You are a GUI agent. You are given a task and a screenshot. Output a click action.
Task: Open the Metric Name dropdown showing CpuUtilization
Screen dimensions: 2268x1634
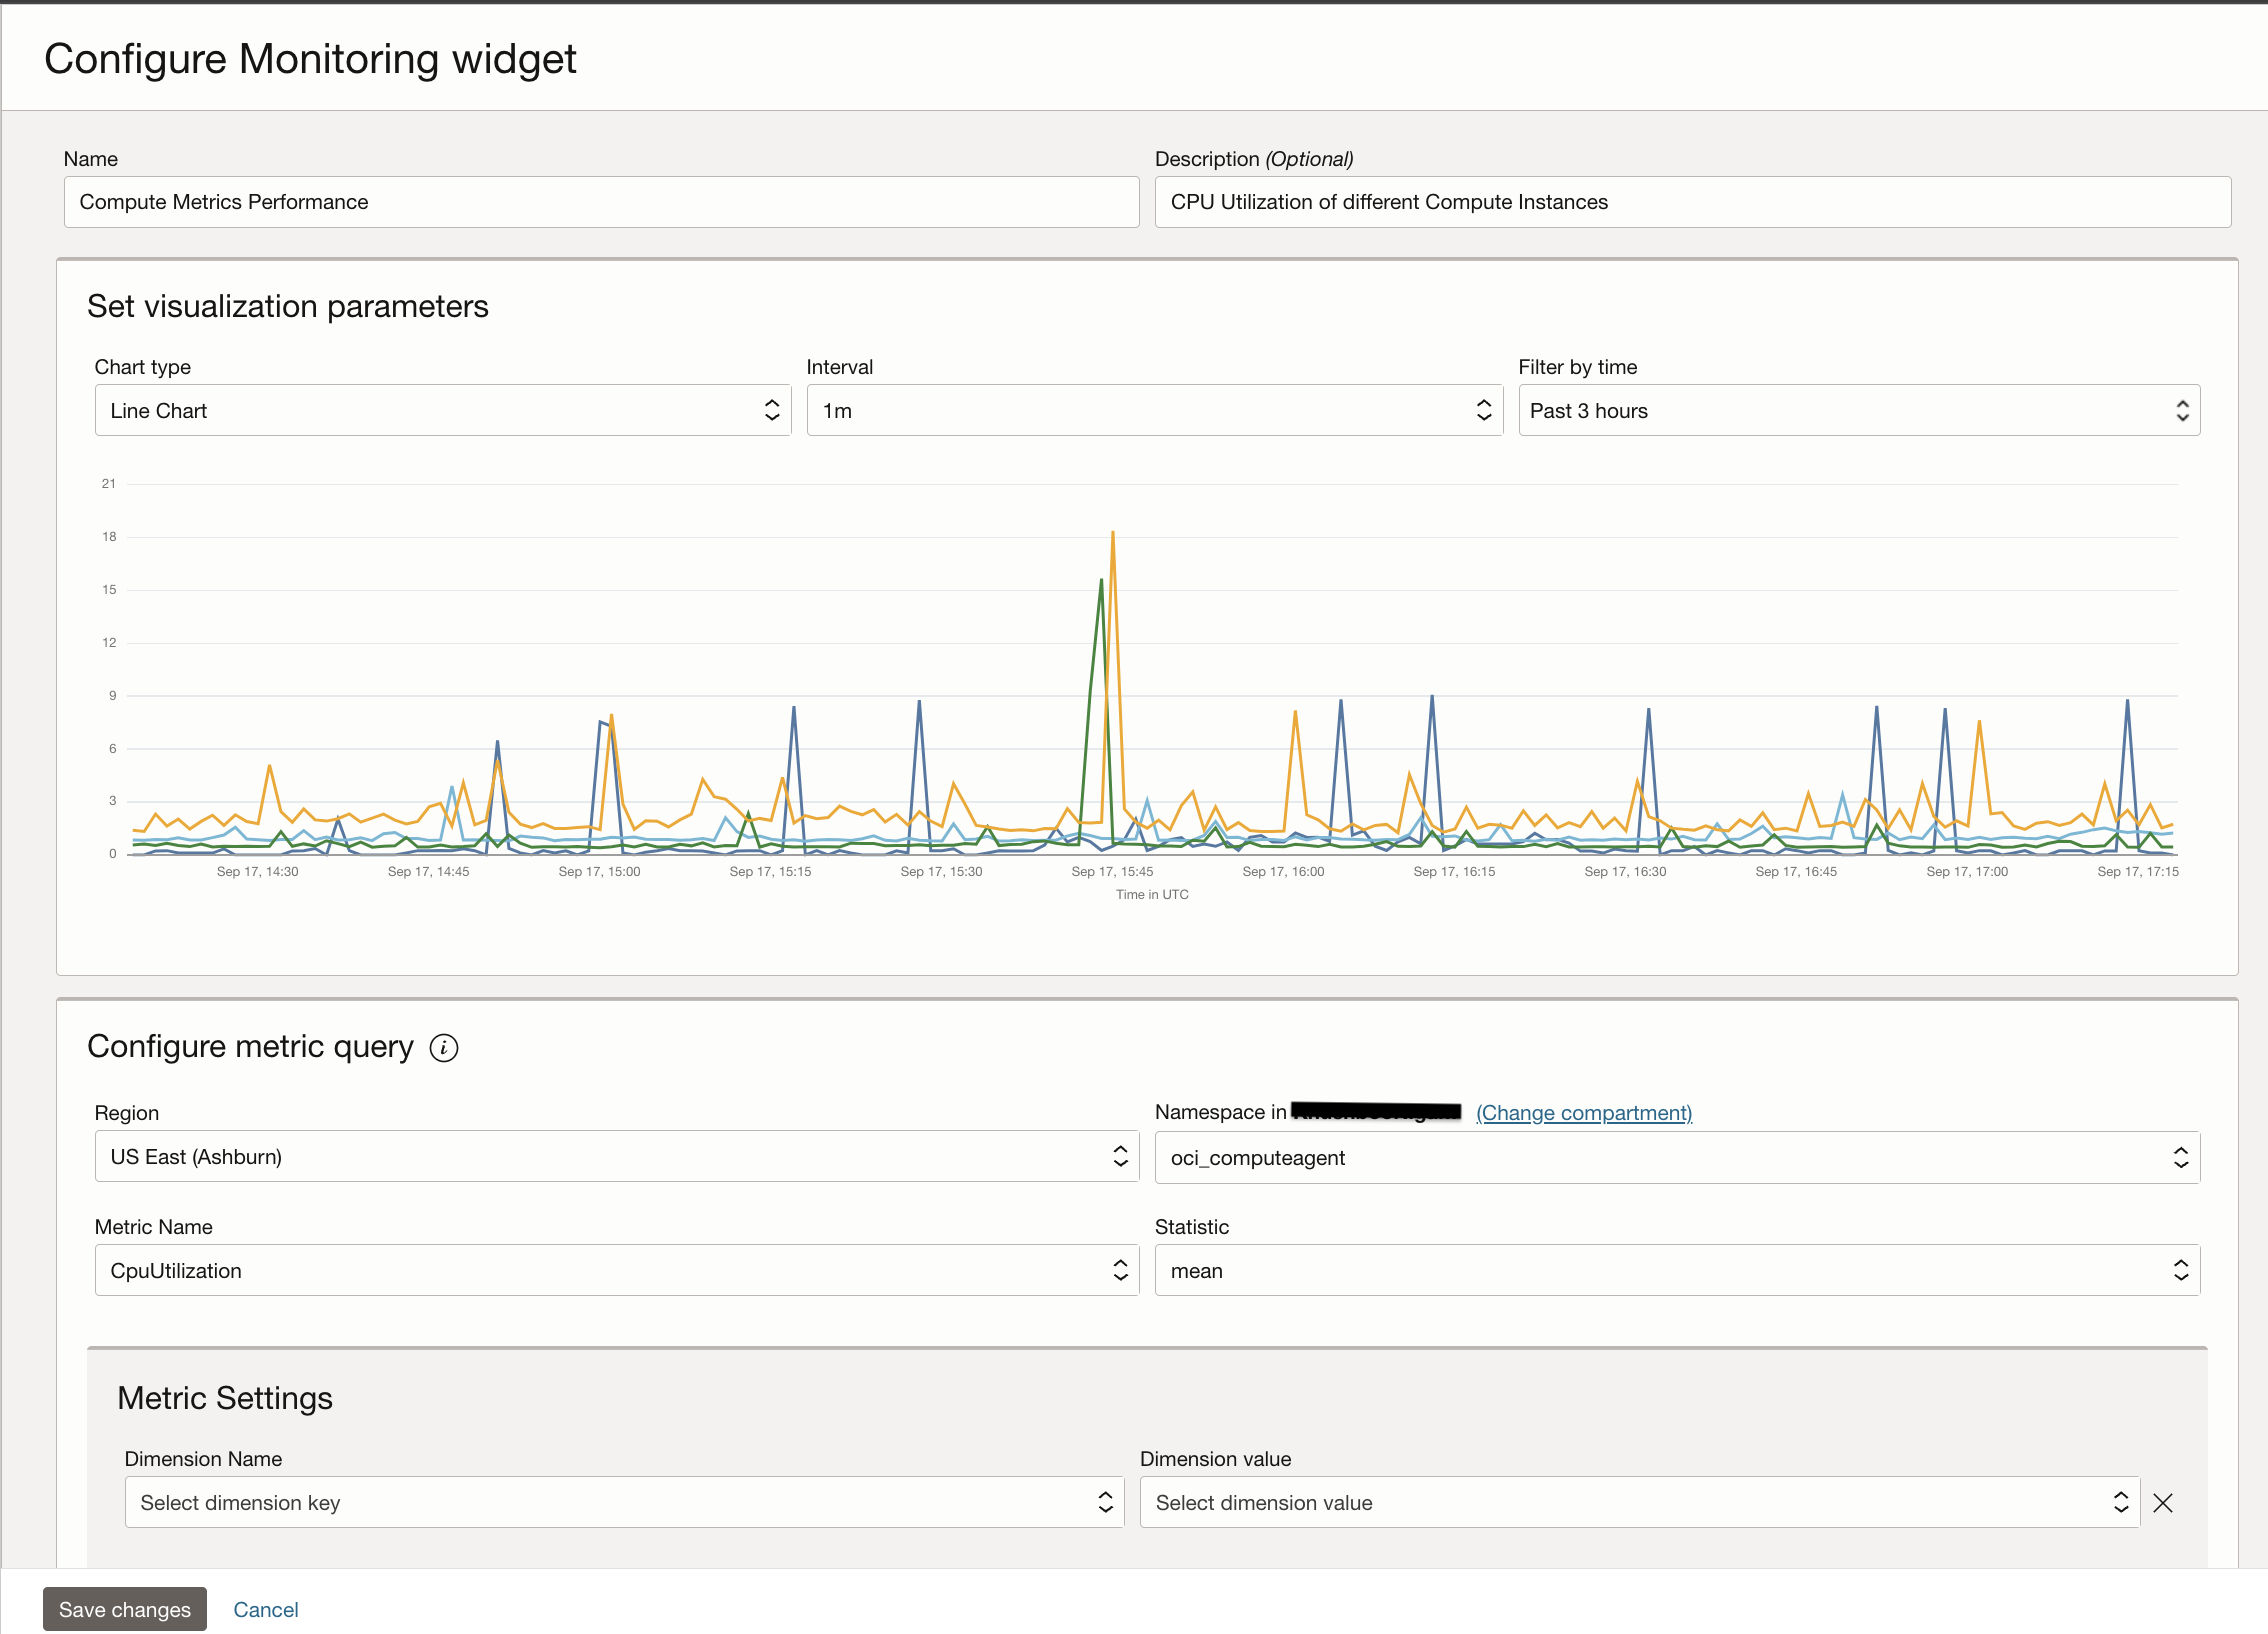614,1270
